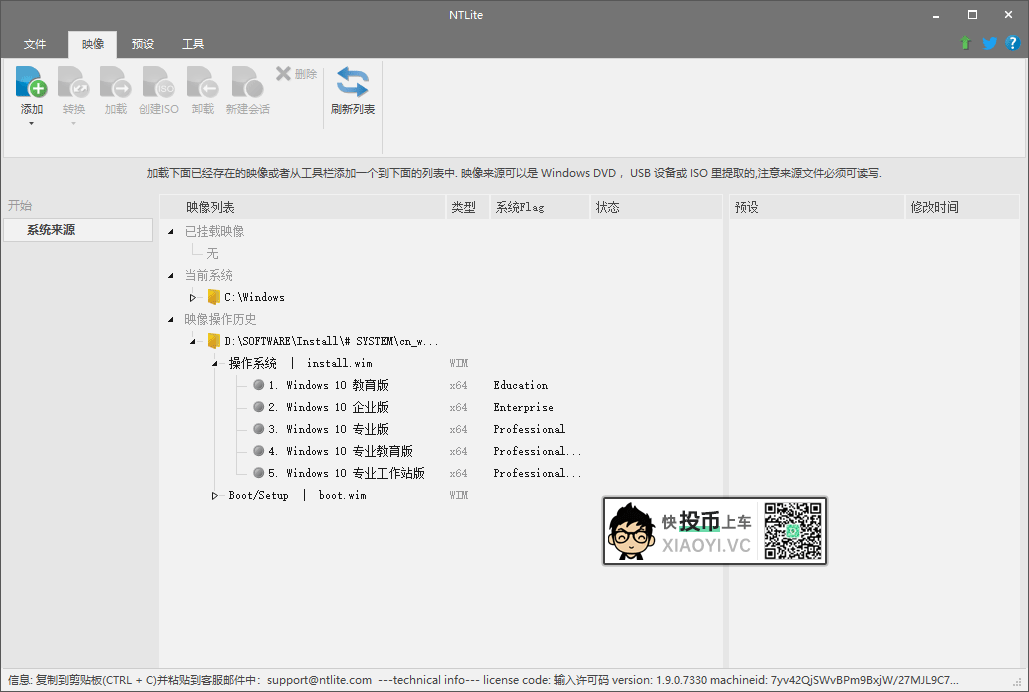Select 系统来源 in the left sidebar
The width and height of the screenshot is (1029, 692).
click(x=78, y=230)
